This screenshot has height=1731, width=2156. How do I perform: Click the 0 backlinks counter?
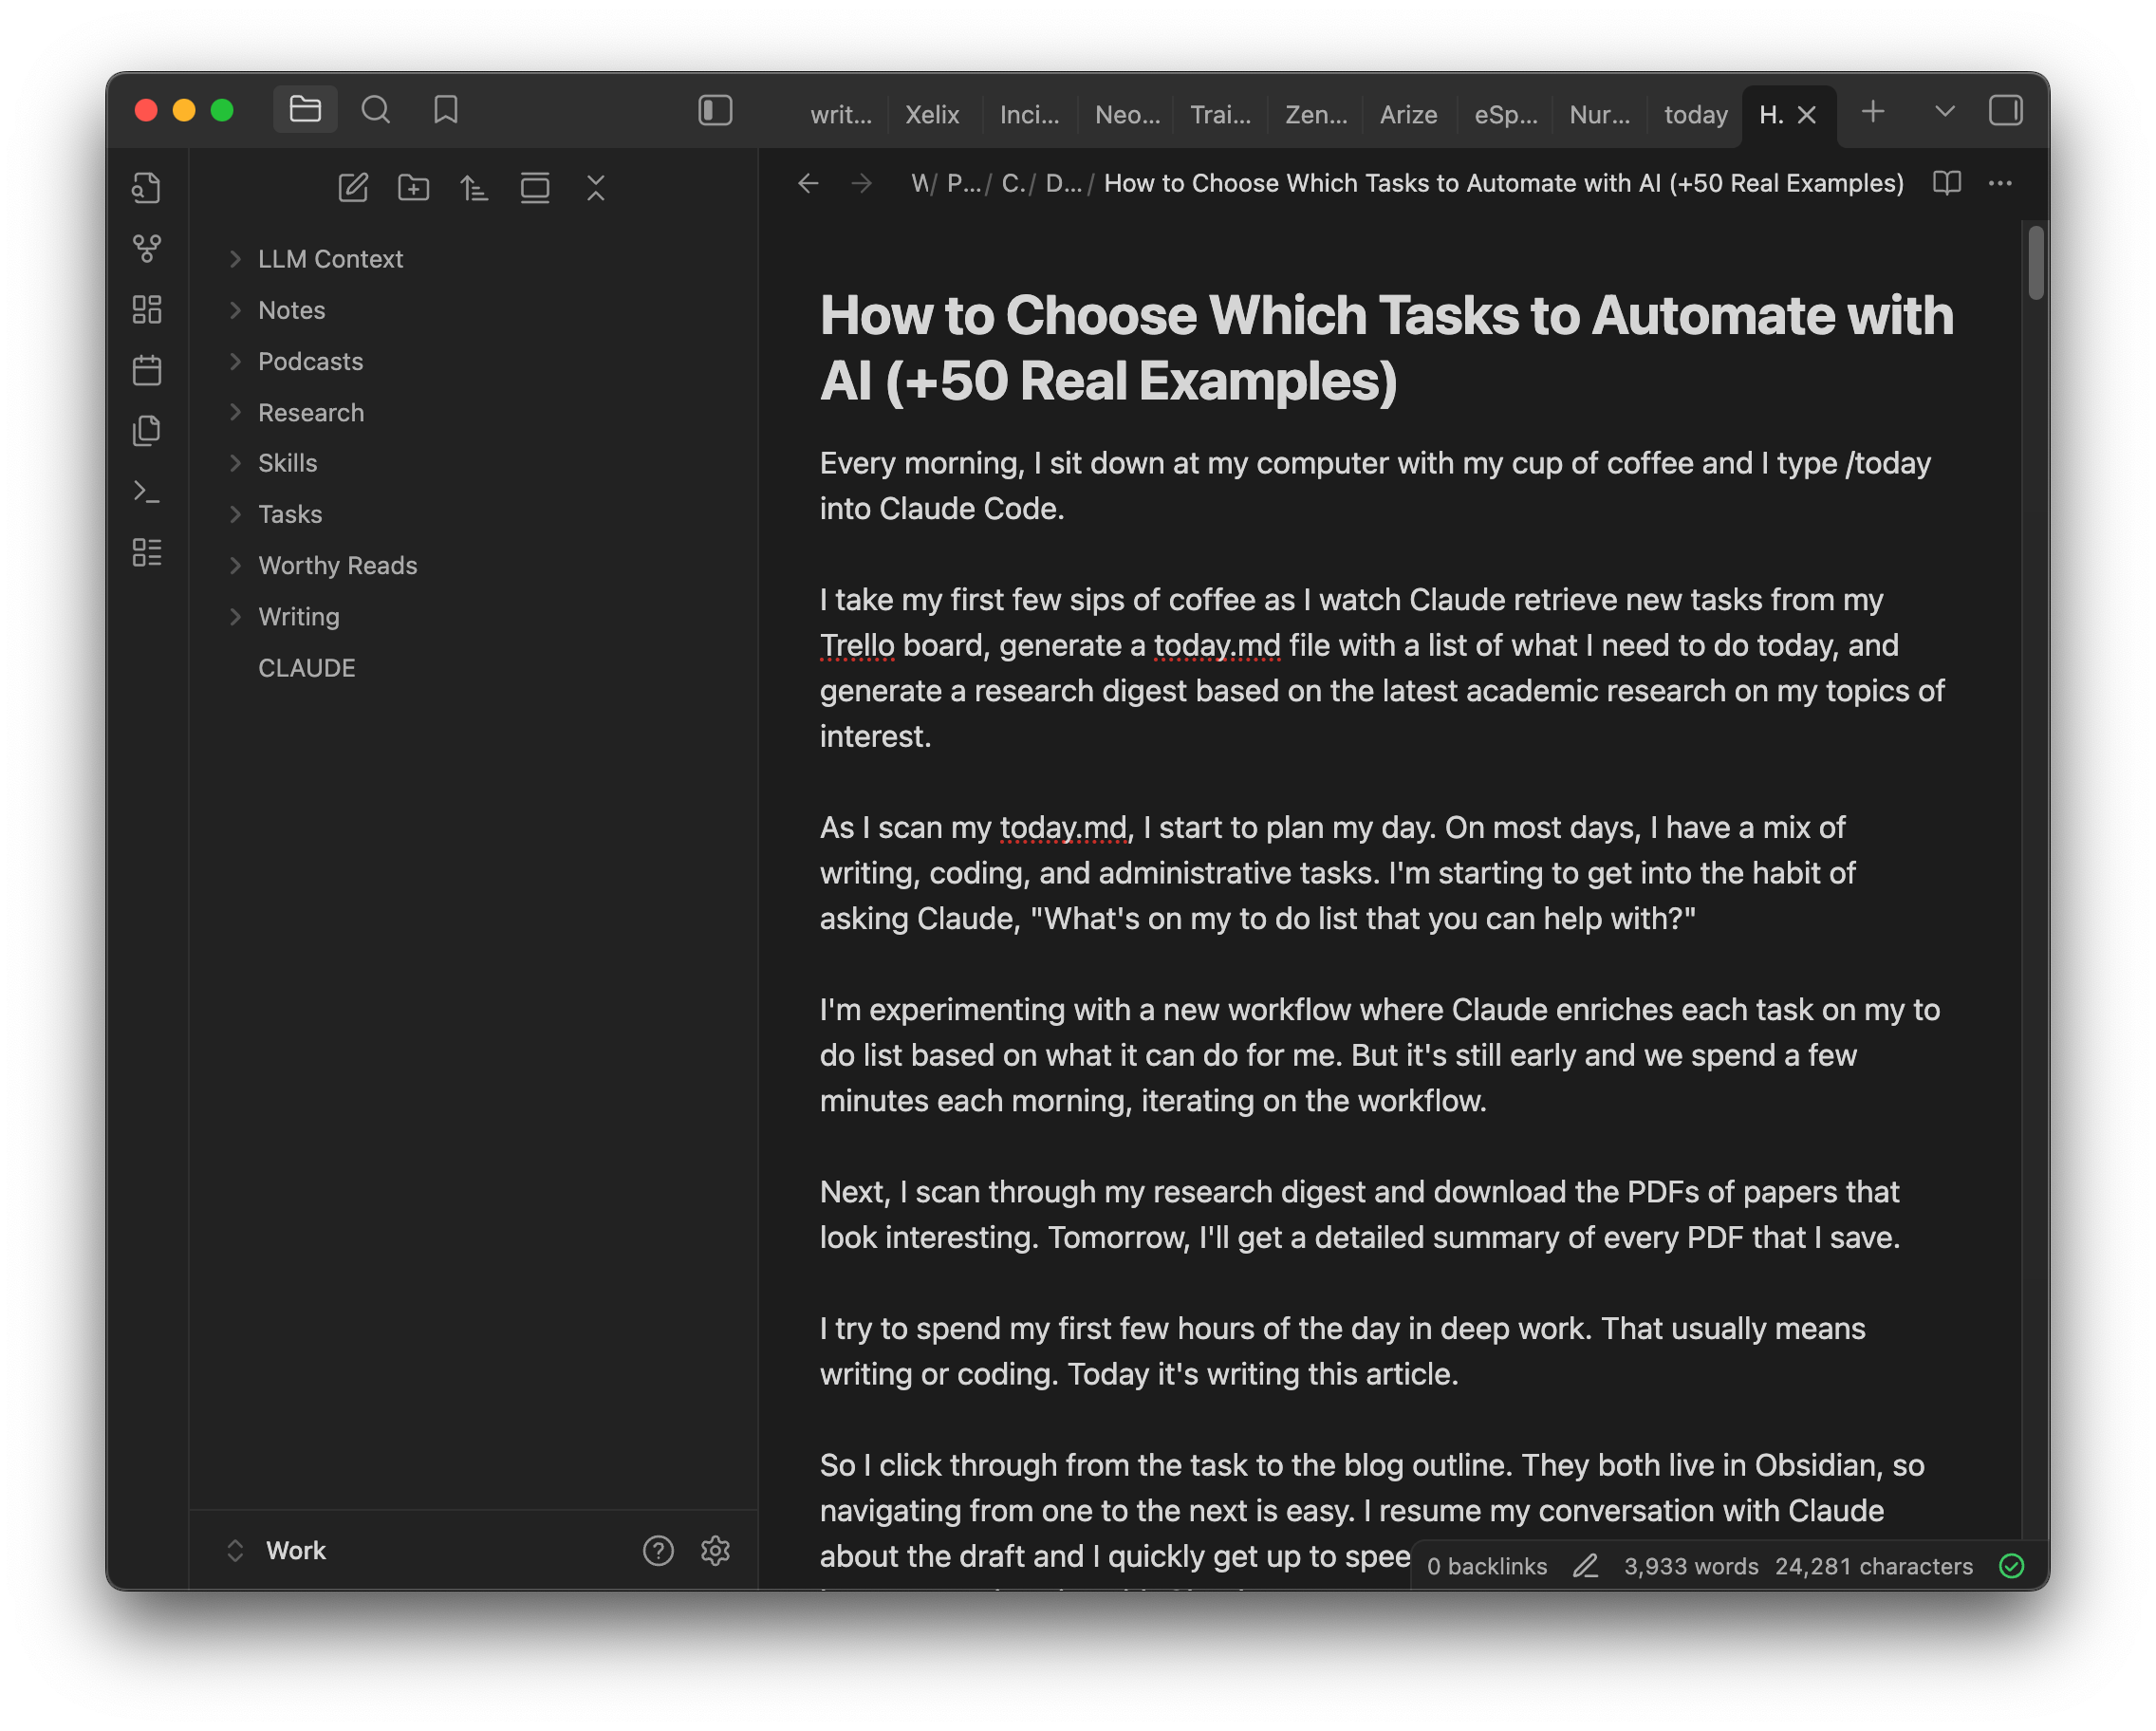coord(1486,1566)
